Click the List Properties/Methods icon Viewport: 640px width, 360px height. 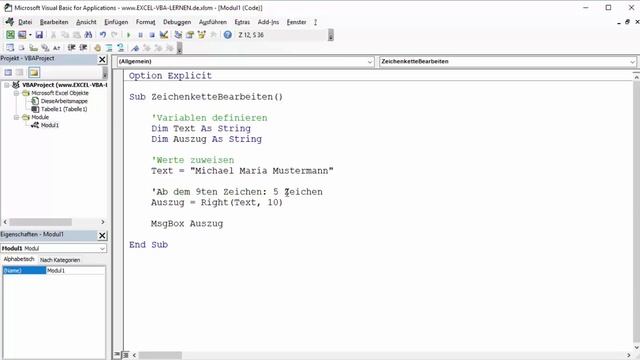click(10, 48)
